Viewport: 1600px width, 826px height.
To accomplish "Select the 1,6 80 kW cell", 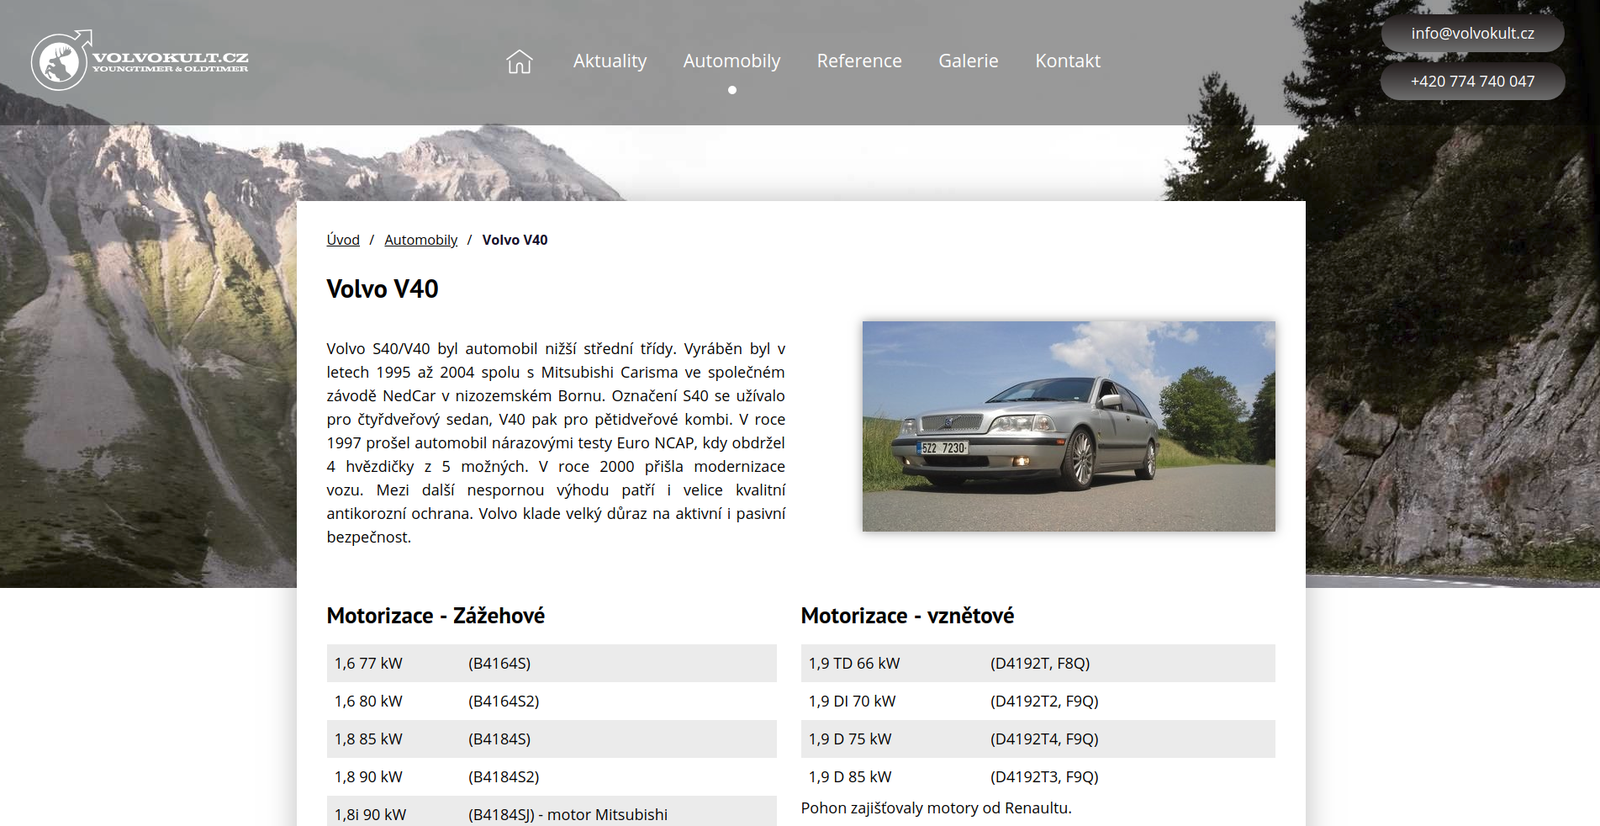I will click(394, 701).
